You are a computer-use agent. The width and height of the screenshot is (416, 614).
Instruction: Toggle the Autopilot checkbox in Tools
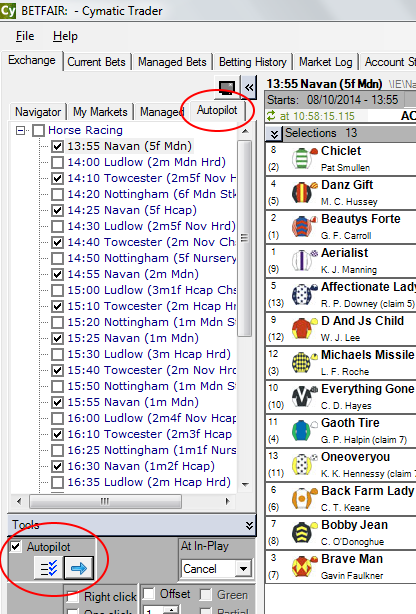coord(16,546)
